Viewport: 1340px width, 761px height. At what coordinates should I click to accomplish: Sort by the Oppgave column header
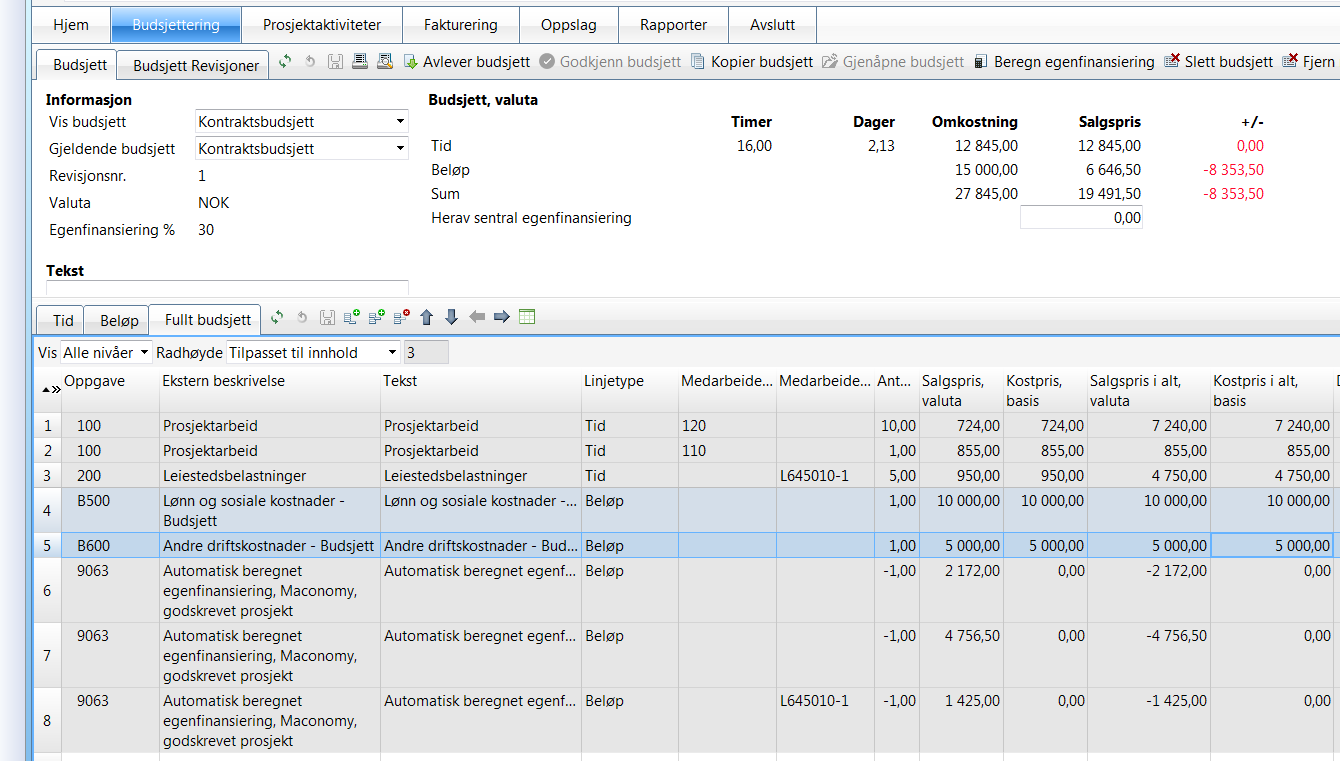110,390
